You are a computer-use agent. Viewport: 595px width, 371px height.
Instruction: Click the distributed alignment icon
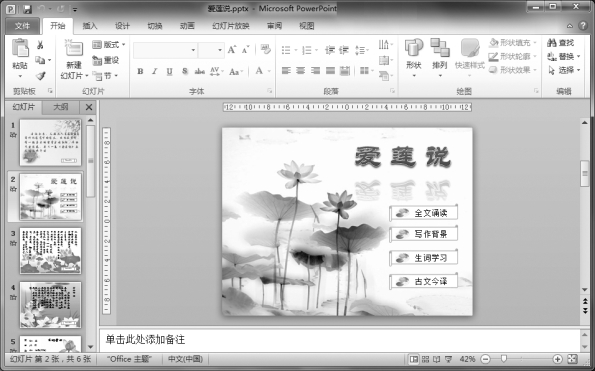345,71
